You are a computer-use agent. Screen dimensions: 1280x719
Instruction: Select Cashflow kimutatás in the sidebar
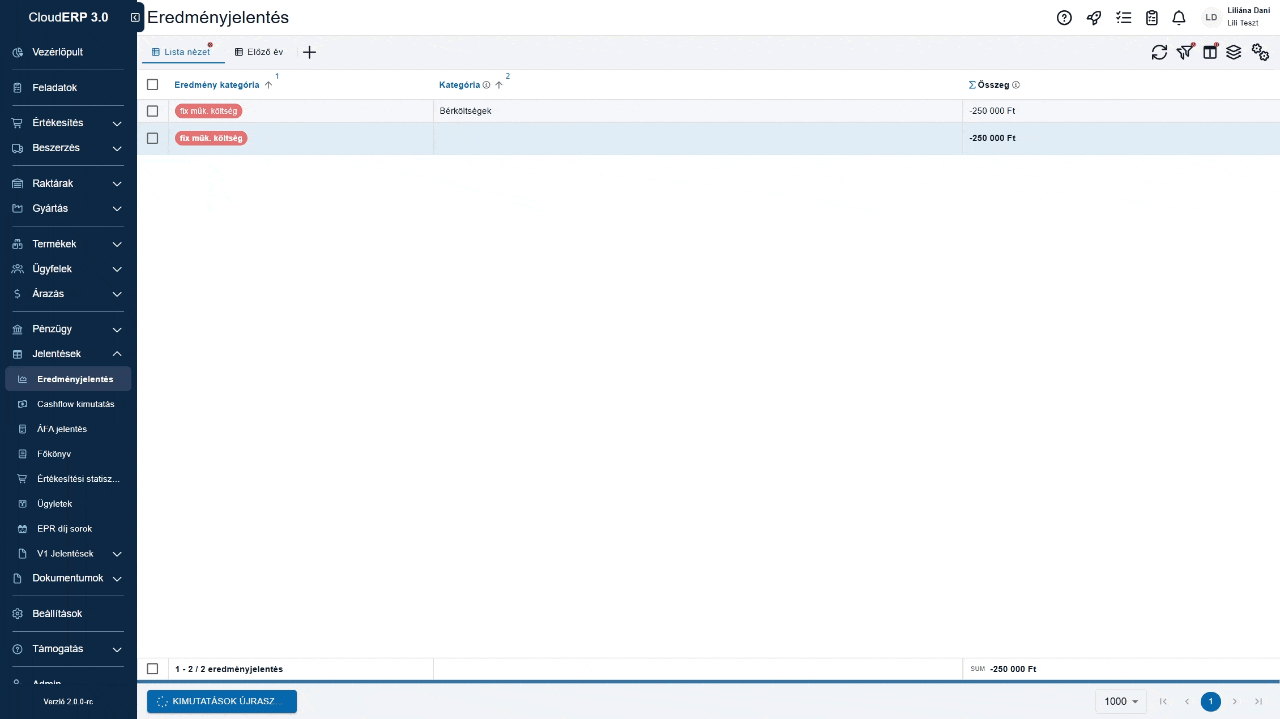[x=76, y=403]
